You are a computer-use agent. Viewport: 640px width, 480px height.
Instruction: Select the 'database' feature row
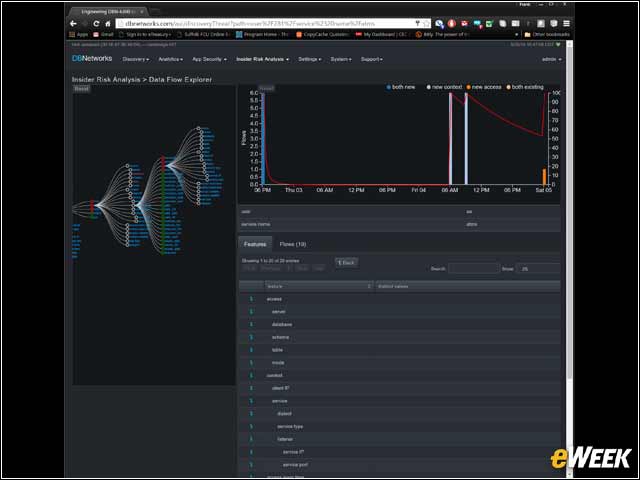click(400, 324)
